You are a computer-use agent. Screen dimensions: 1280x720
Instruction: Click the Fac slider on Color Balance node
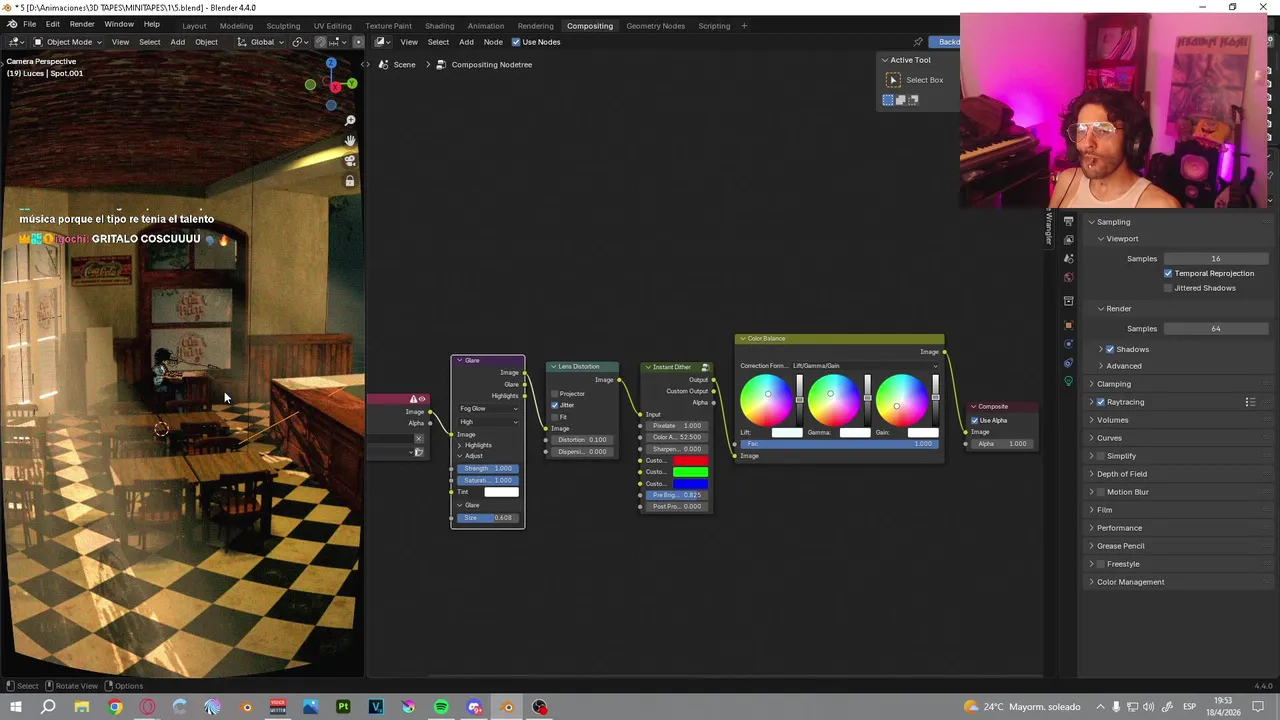point(839,444)
